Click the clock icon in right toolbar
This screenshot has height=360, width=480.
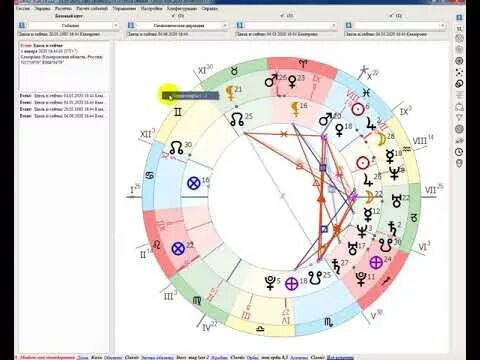point(459,152)
